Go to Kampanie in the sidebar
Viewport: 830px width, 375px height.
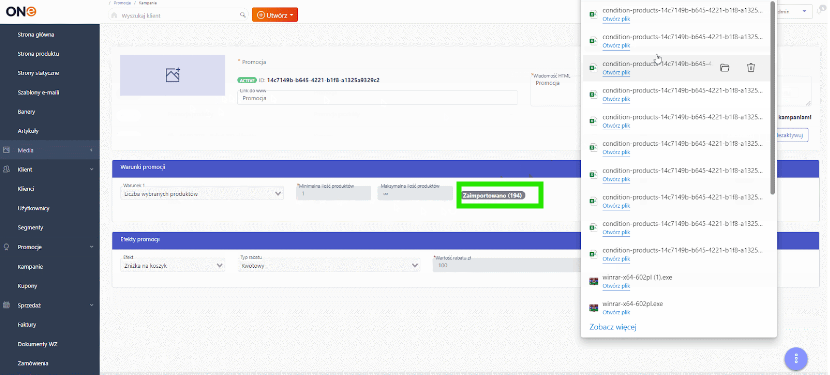[30, 266]
